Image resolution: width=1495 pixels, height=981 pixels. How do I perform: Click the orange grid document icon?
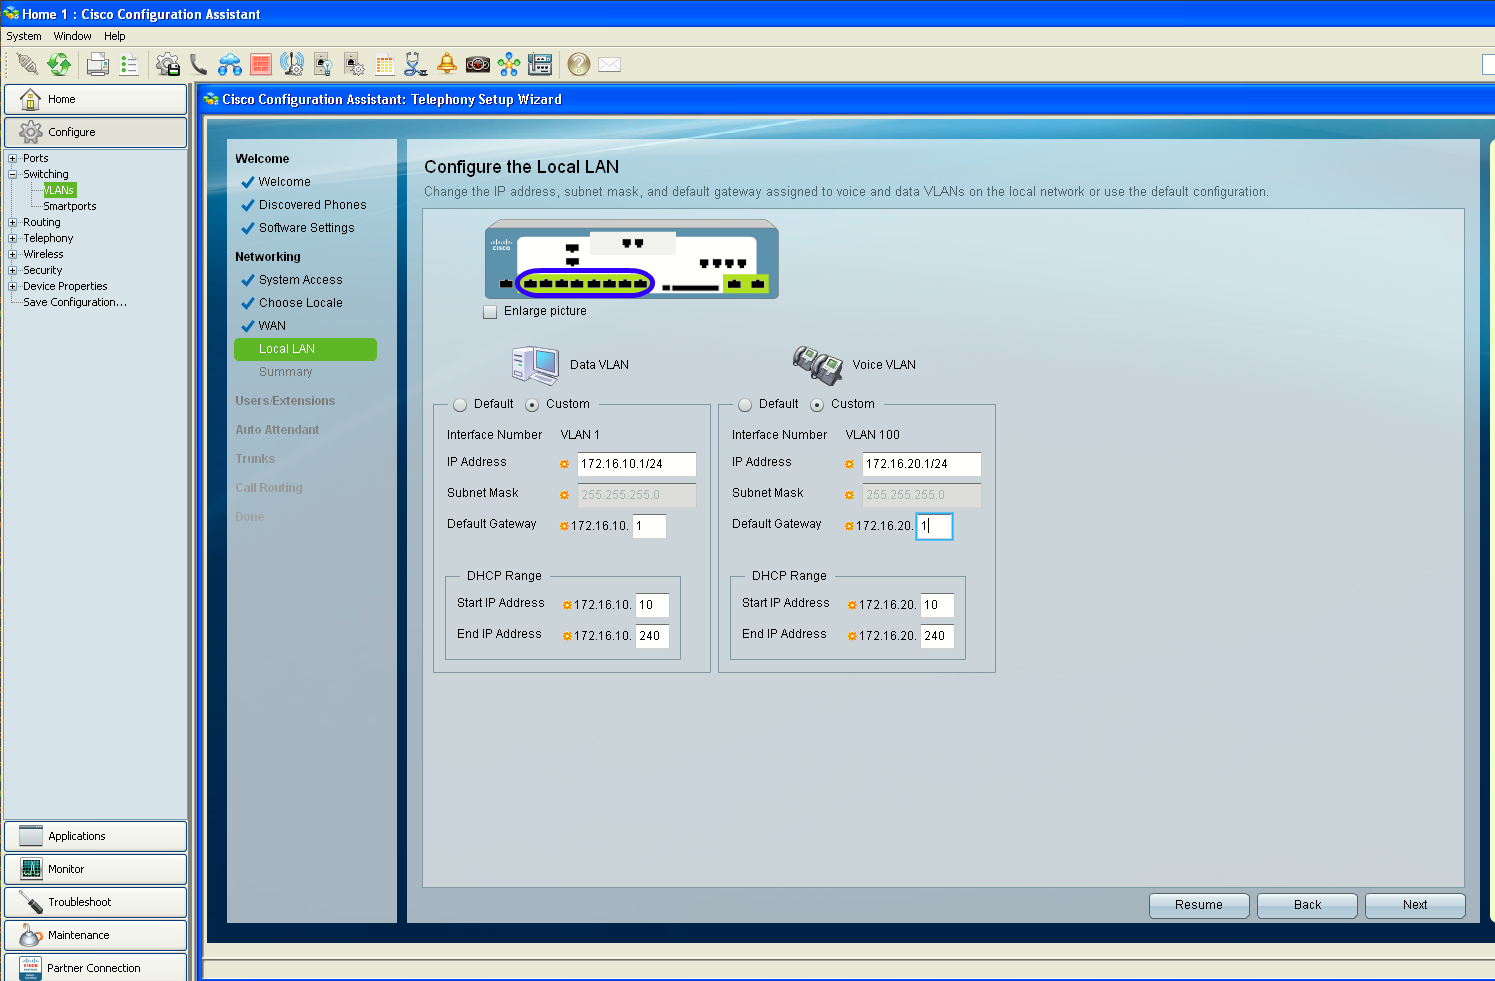point(385,65)
